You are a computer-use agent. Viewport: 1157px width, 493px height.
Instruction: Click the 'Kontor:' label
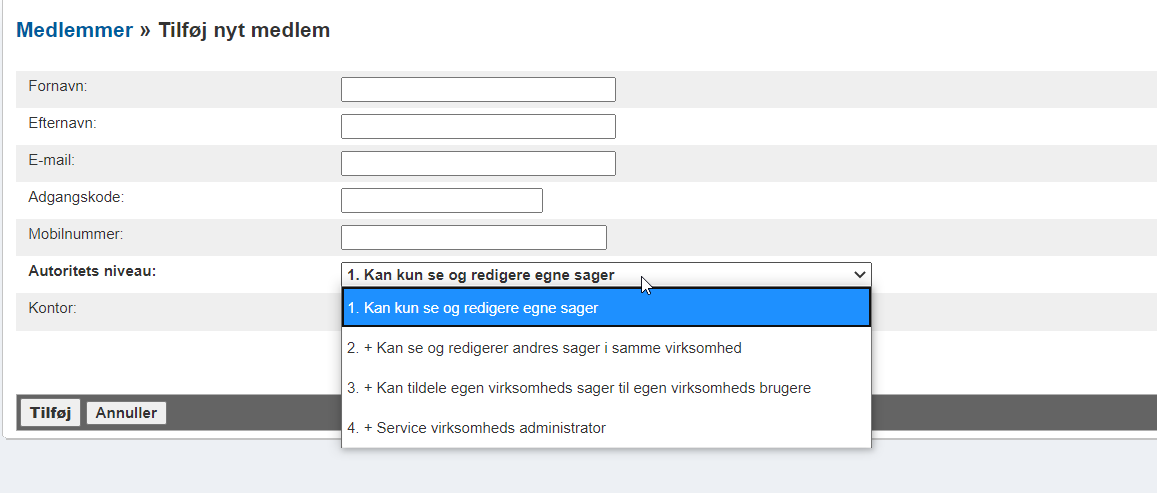pos(53,308)
